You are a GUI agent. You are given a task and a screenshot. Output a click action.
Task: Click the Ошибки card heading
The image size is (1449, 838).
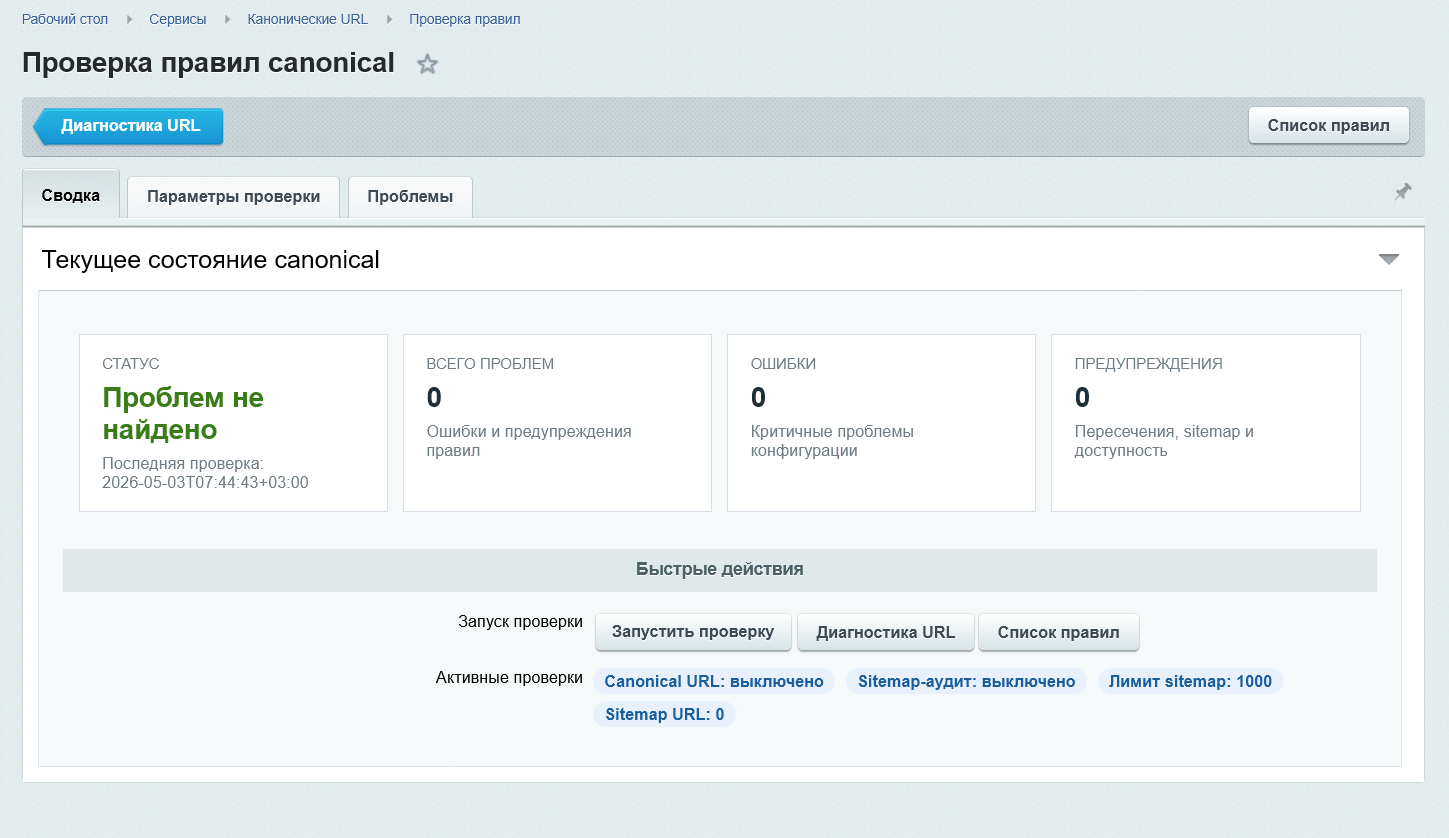(783, 364)
